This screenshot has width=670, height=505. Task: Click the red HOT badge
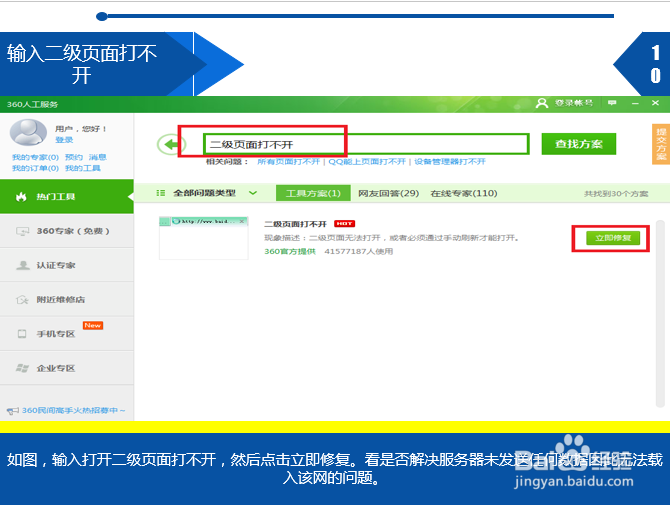point(344,223)
